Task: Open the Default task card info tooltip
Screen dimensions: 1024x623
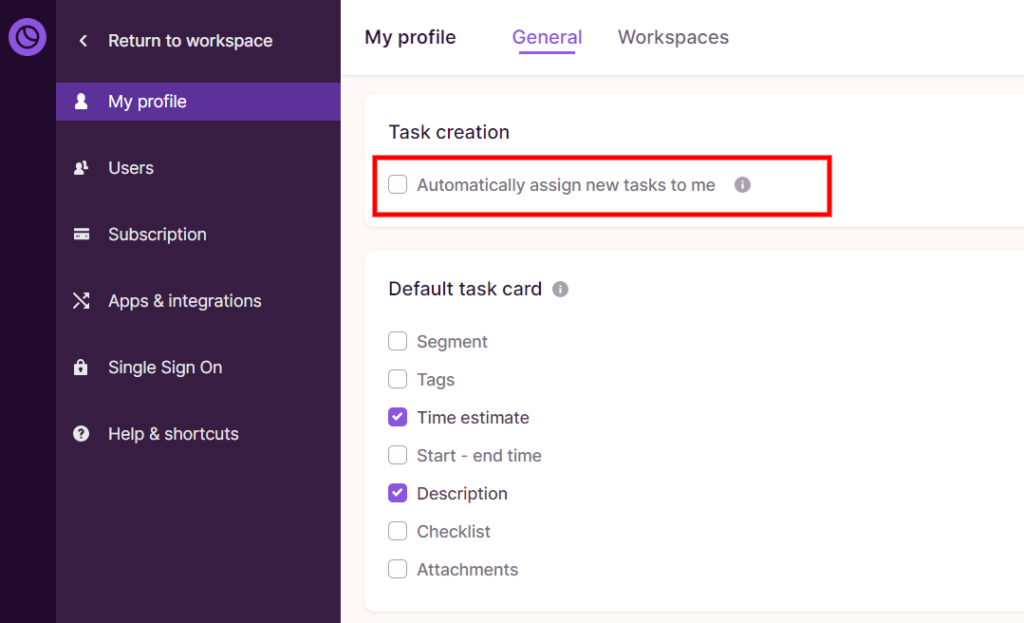Action: pyautogui.click(x=561, y=289)
